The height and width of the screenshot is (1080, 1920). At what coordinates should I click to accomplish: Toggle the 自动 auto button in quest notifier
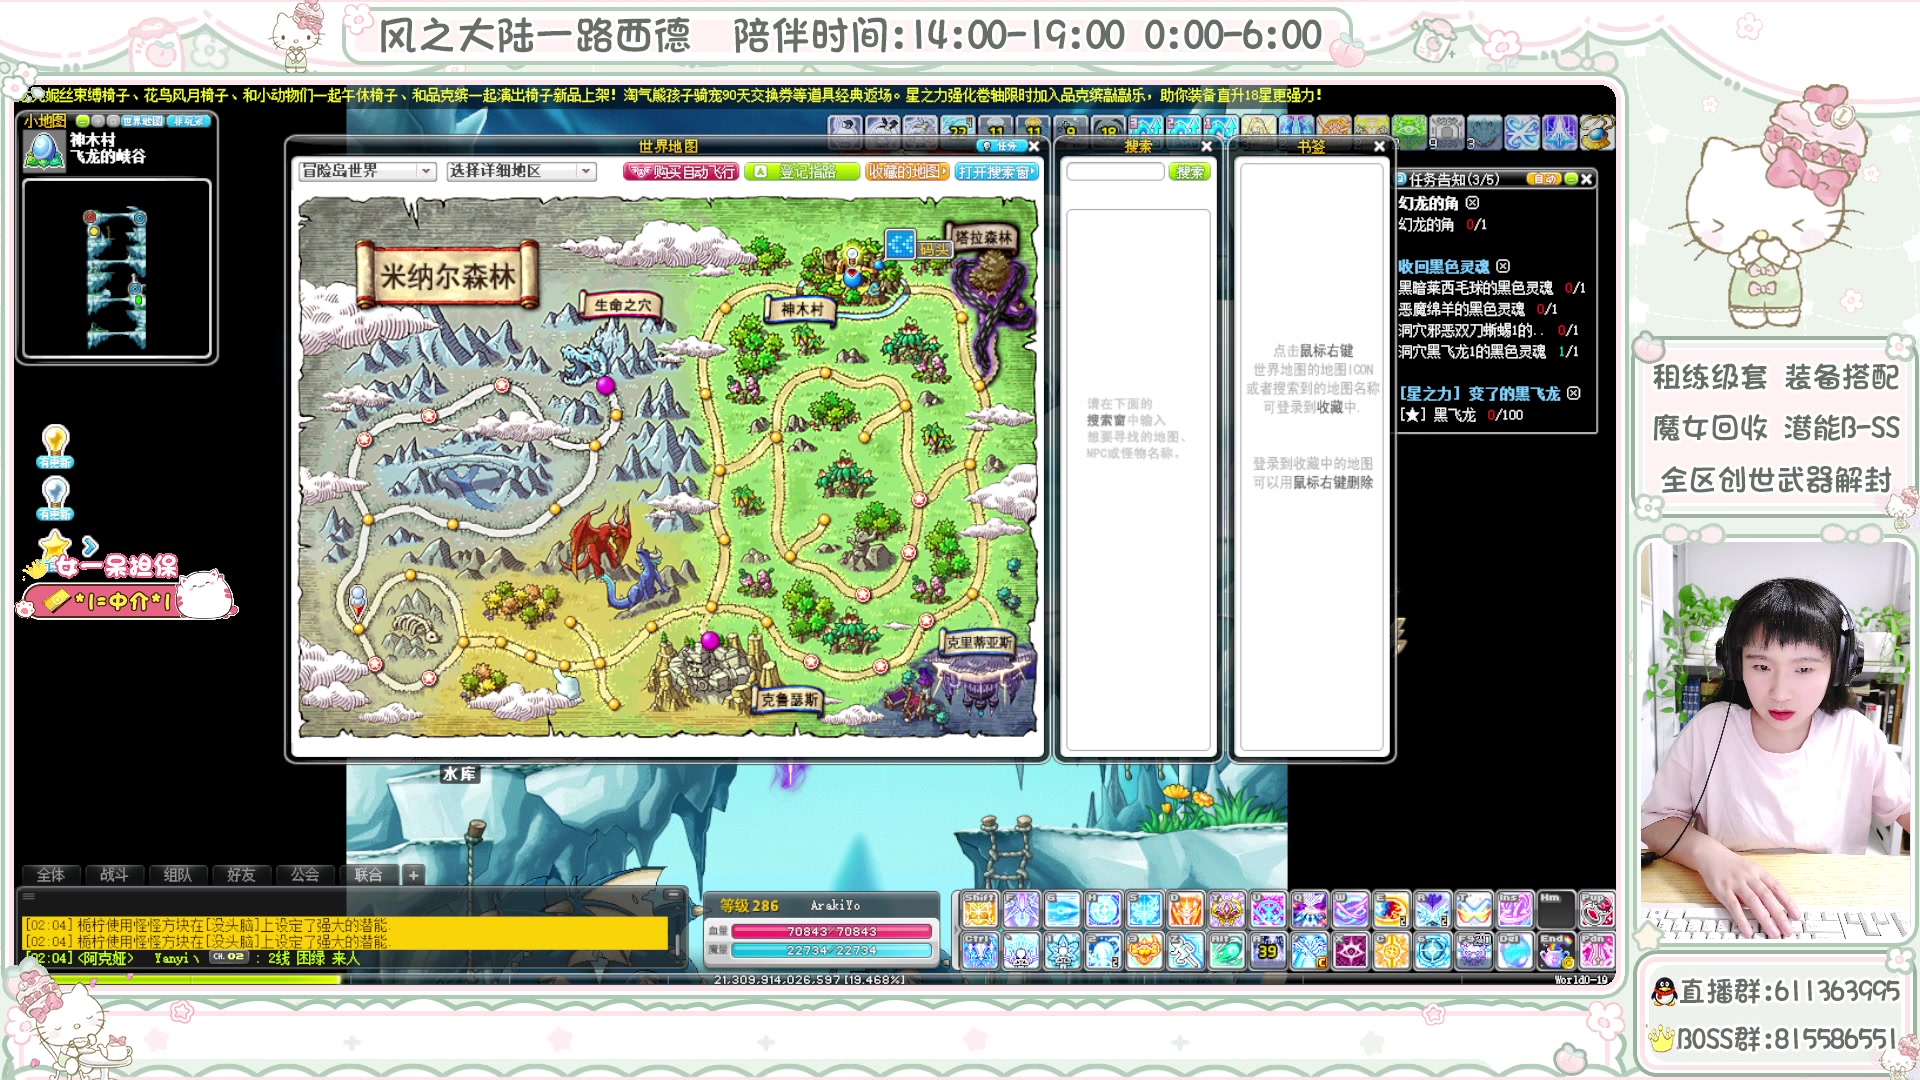click(1545, 179)
